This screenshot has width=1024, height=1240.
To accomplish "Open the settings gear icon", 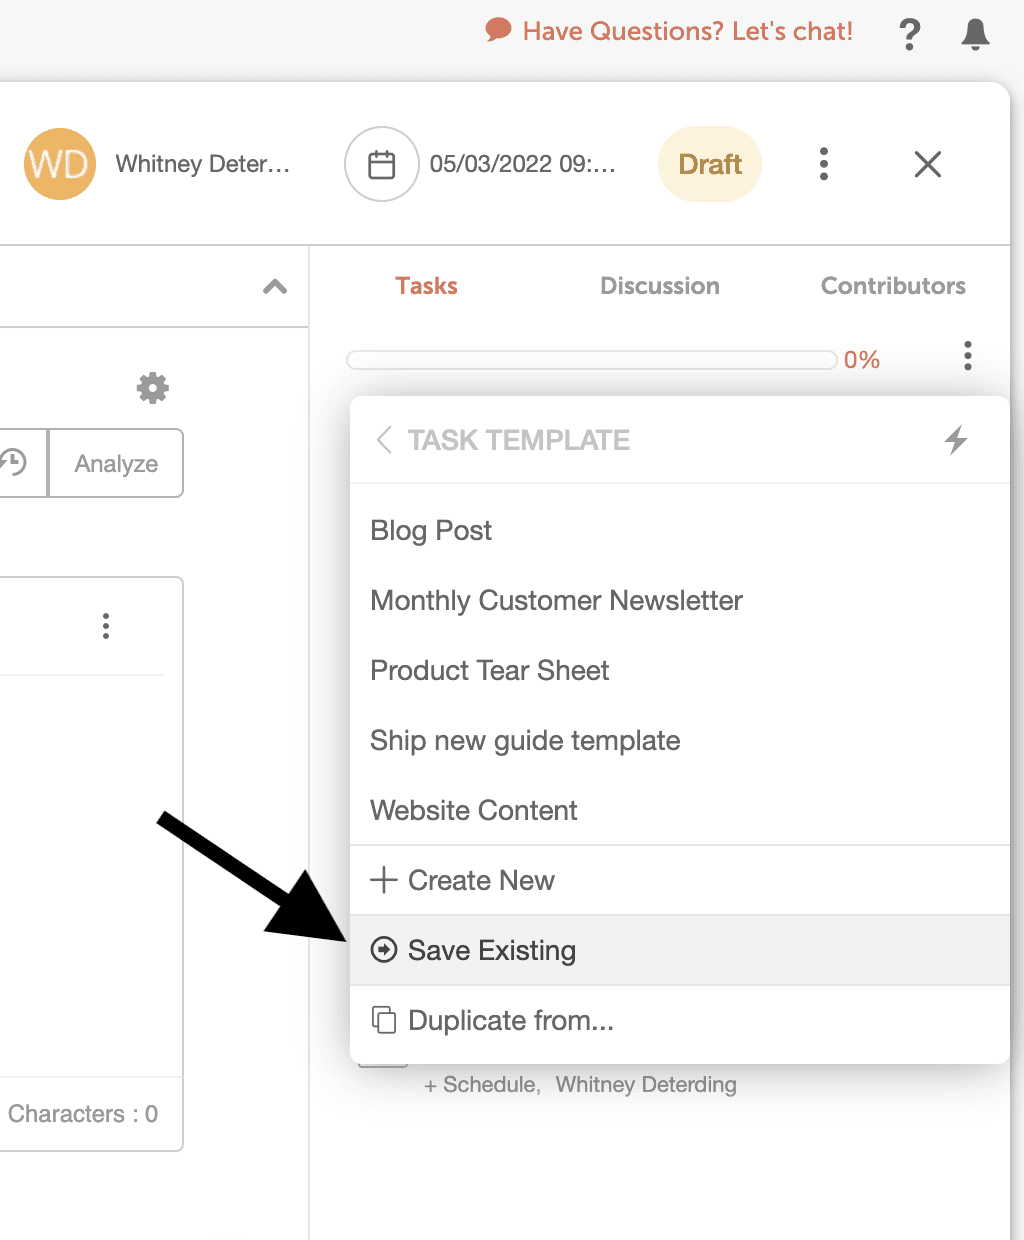I will 153,388.
